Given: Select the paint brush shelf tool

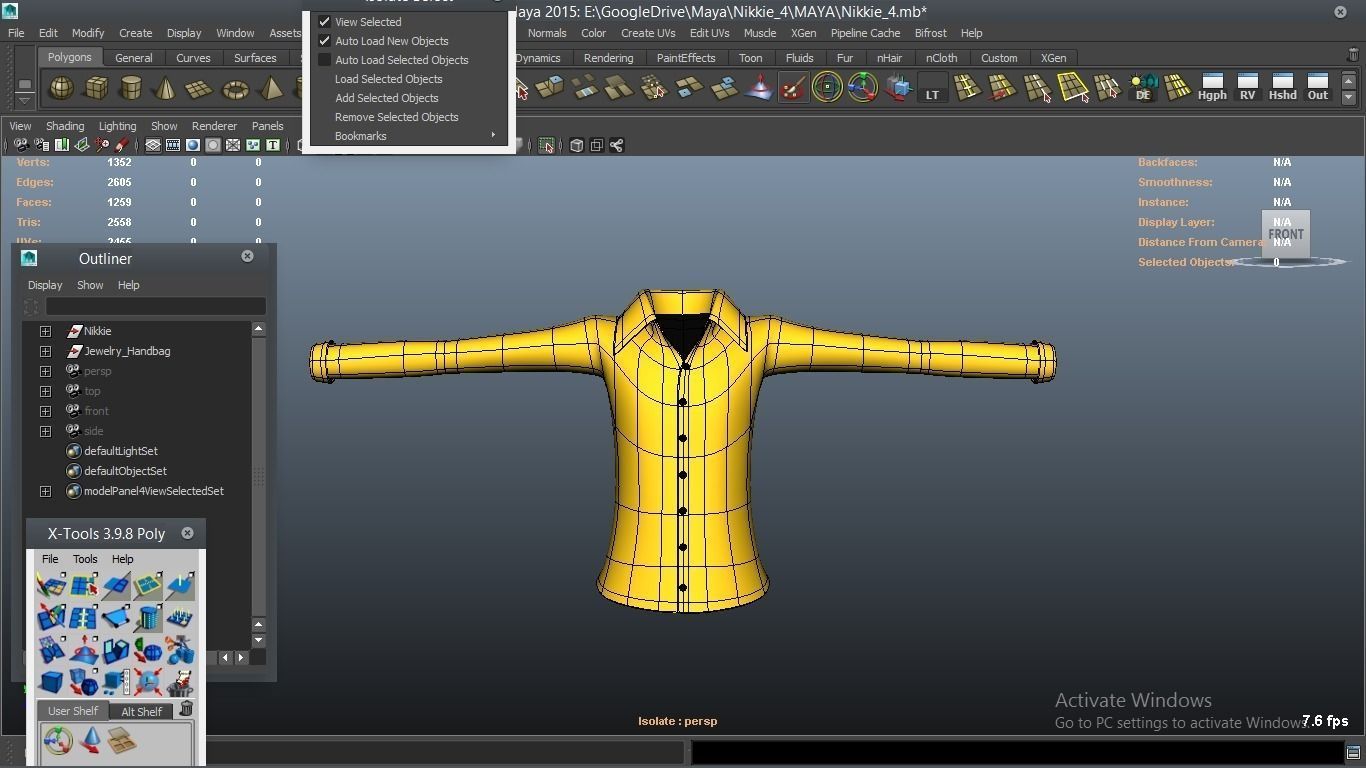Looking at the screenshot, I should 793,89.
